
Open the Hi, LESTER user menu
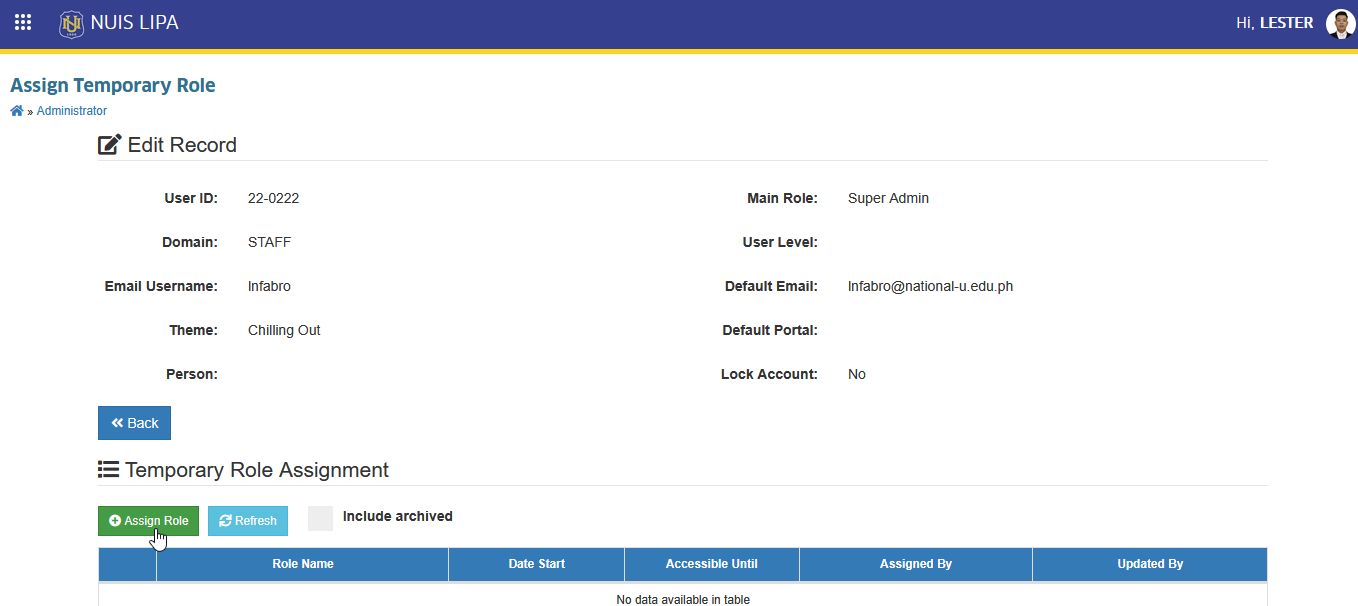click(1275, 23)
